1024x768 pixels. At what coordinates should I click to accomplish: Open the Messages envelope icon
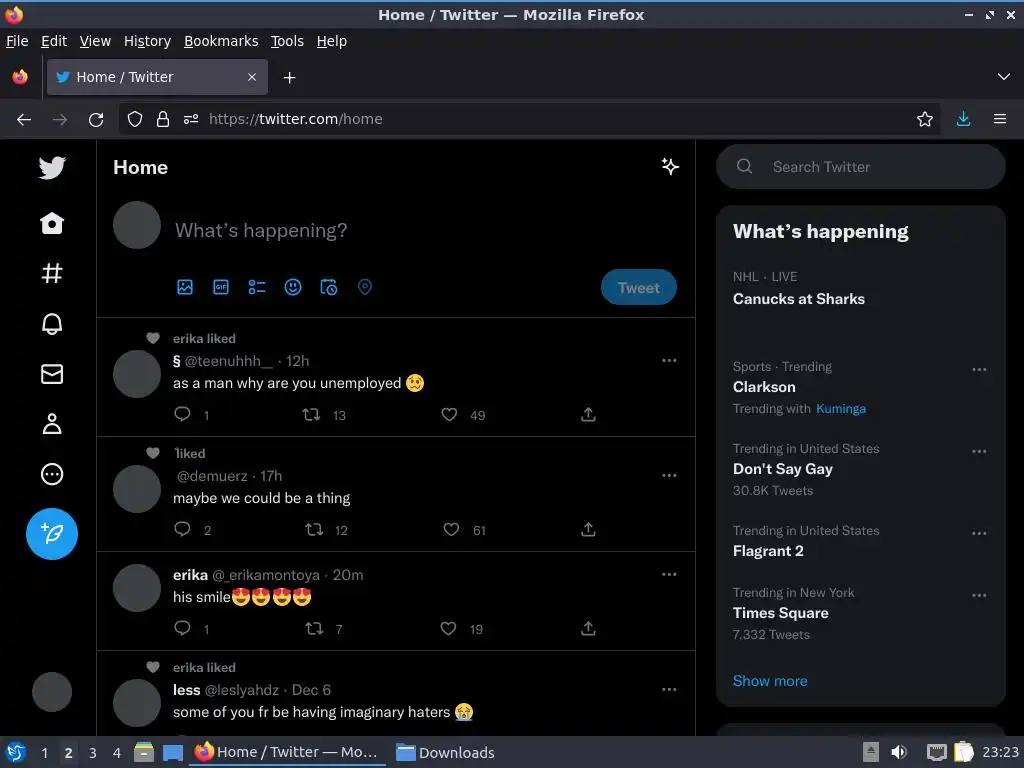52,374
